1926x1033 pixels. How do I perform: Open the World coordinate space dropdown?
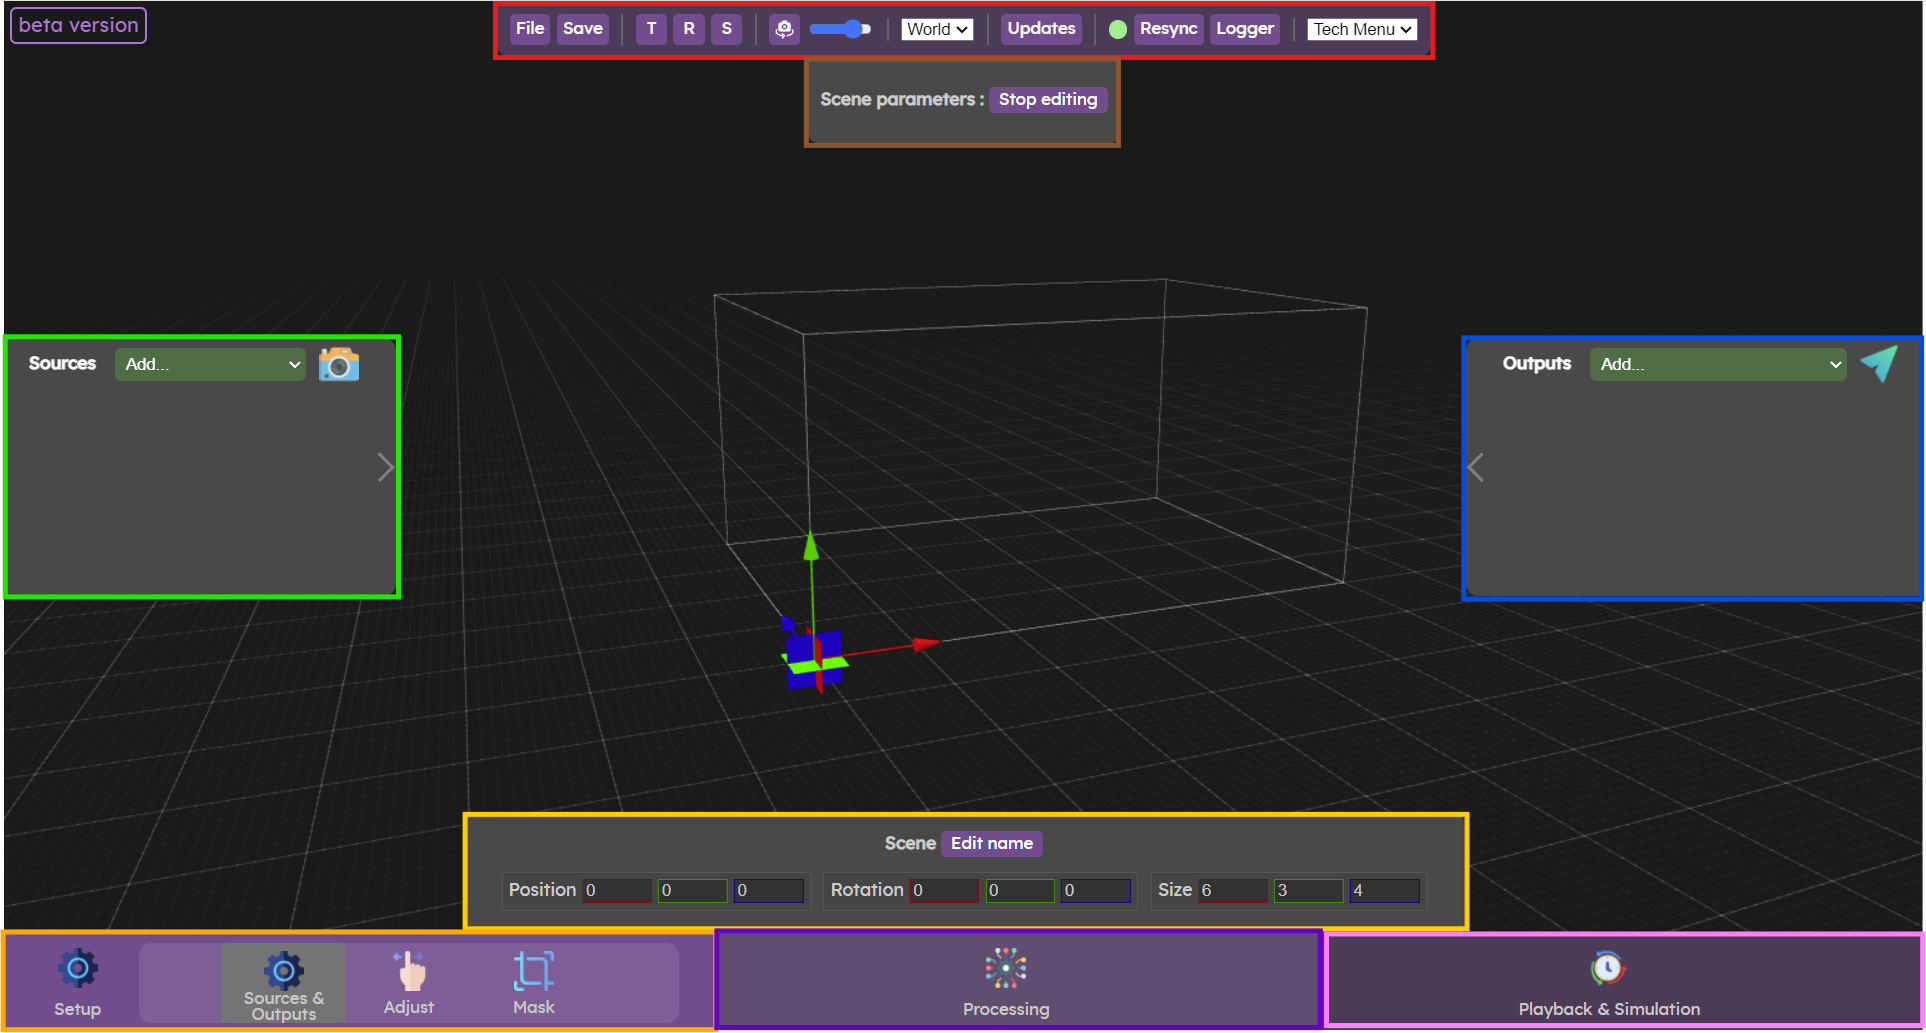[937, 29]
